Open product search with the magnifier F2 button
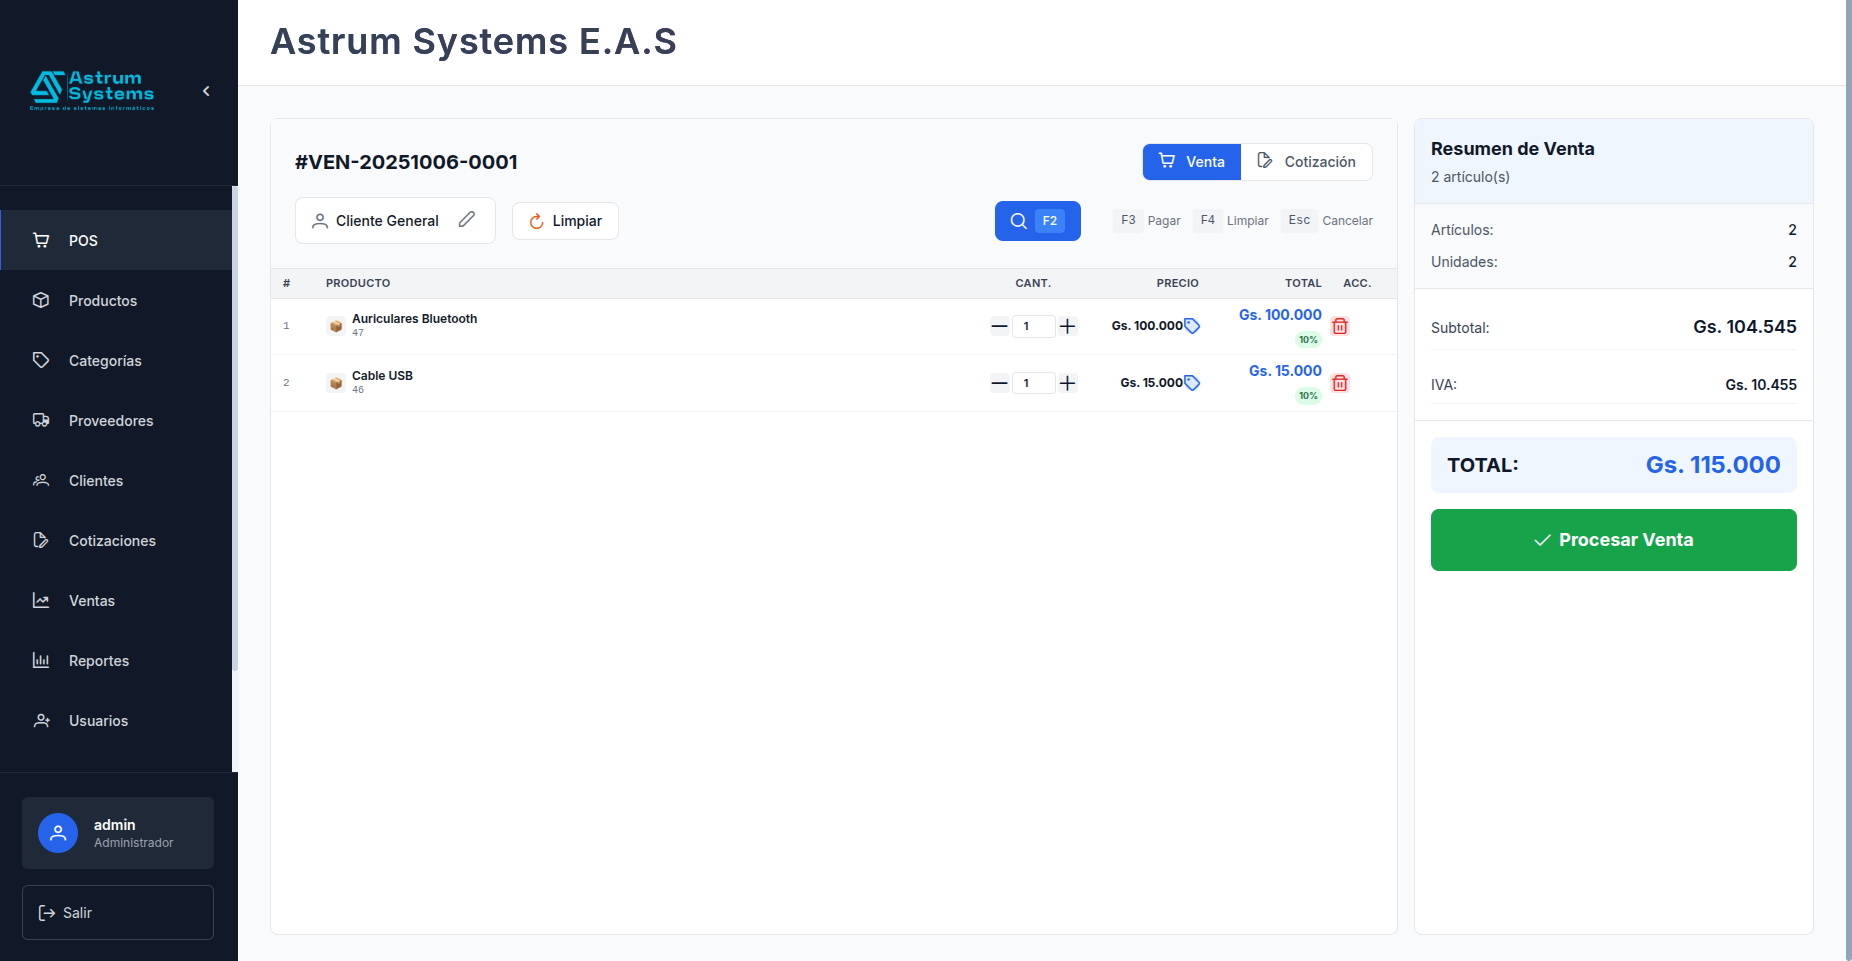This screenshot has width=1852, height=961. [x=1037, y=221]
